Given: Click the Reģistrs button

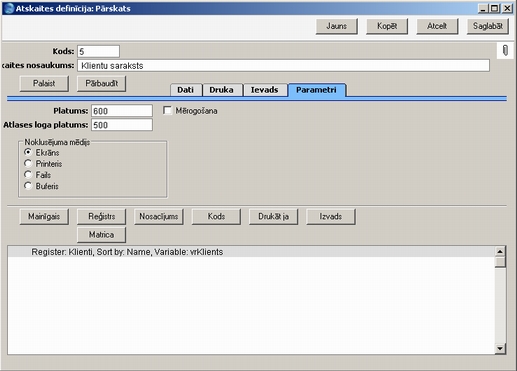Looking at the screenshot, I should pyautogui.click(x=101, y=217).
